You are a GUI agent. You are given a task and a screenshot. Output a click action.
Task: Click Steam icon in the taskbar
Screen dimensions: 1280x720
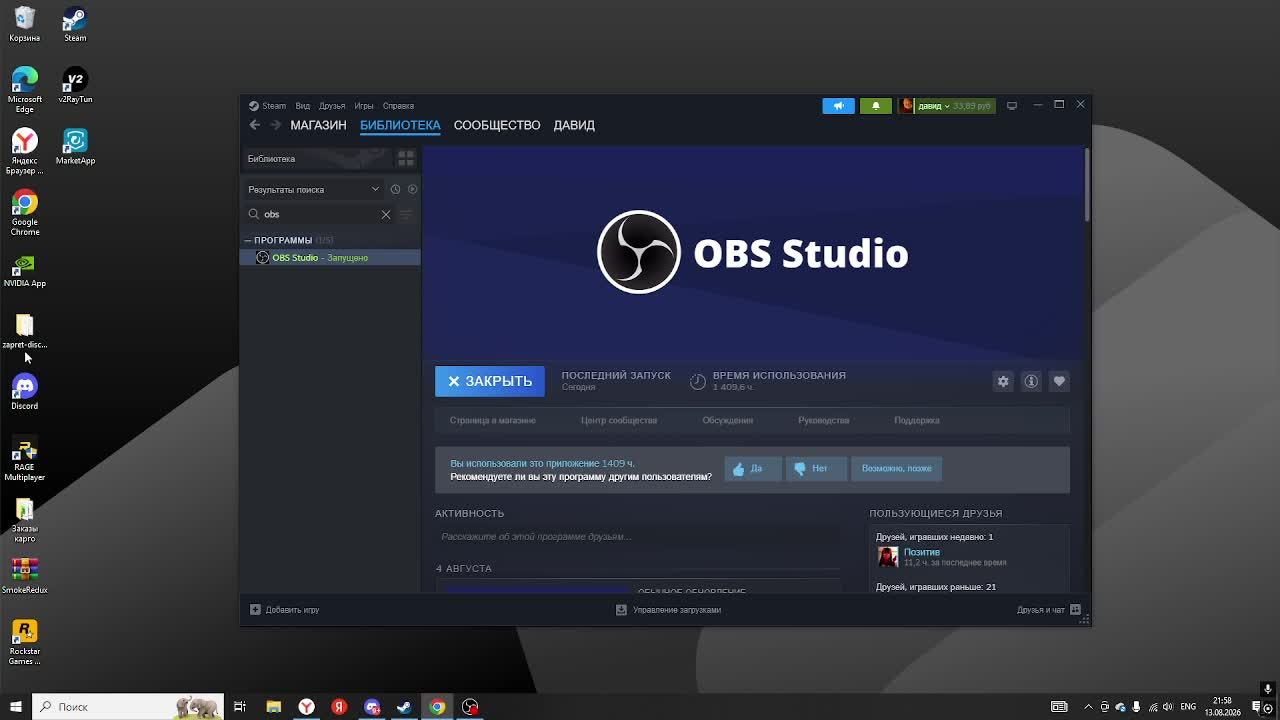404,707
